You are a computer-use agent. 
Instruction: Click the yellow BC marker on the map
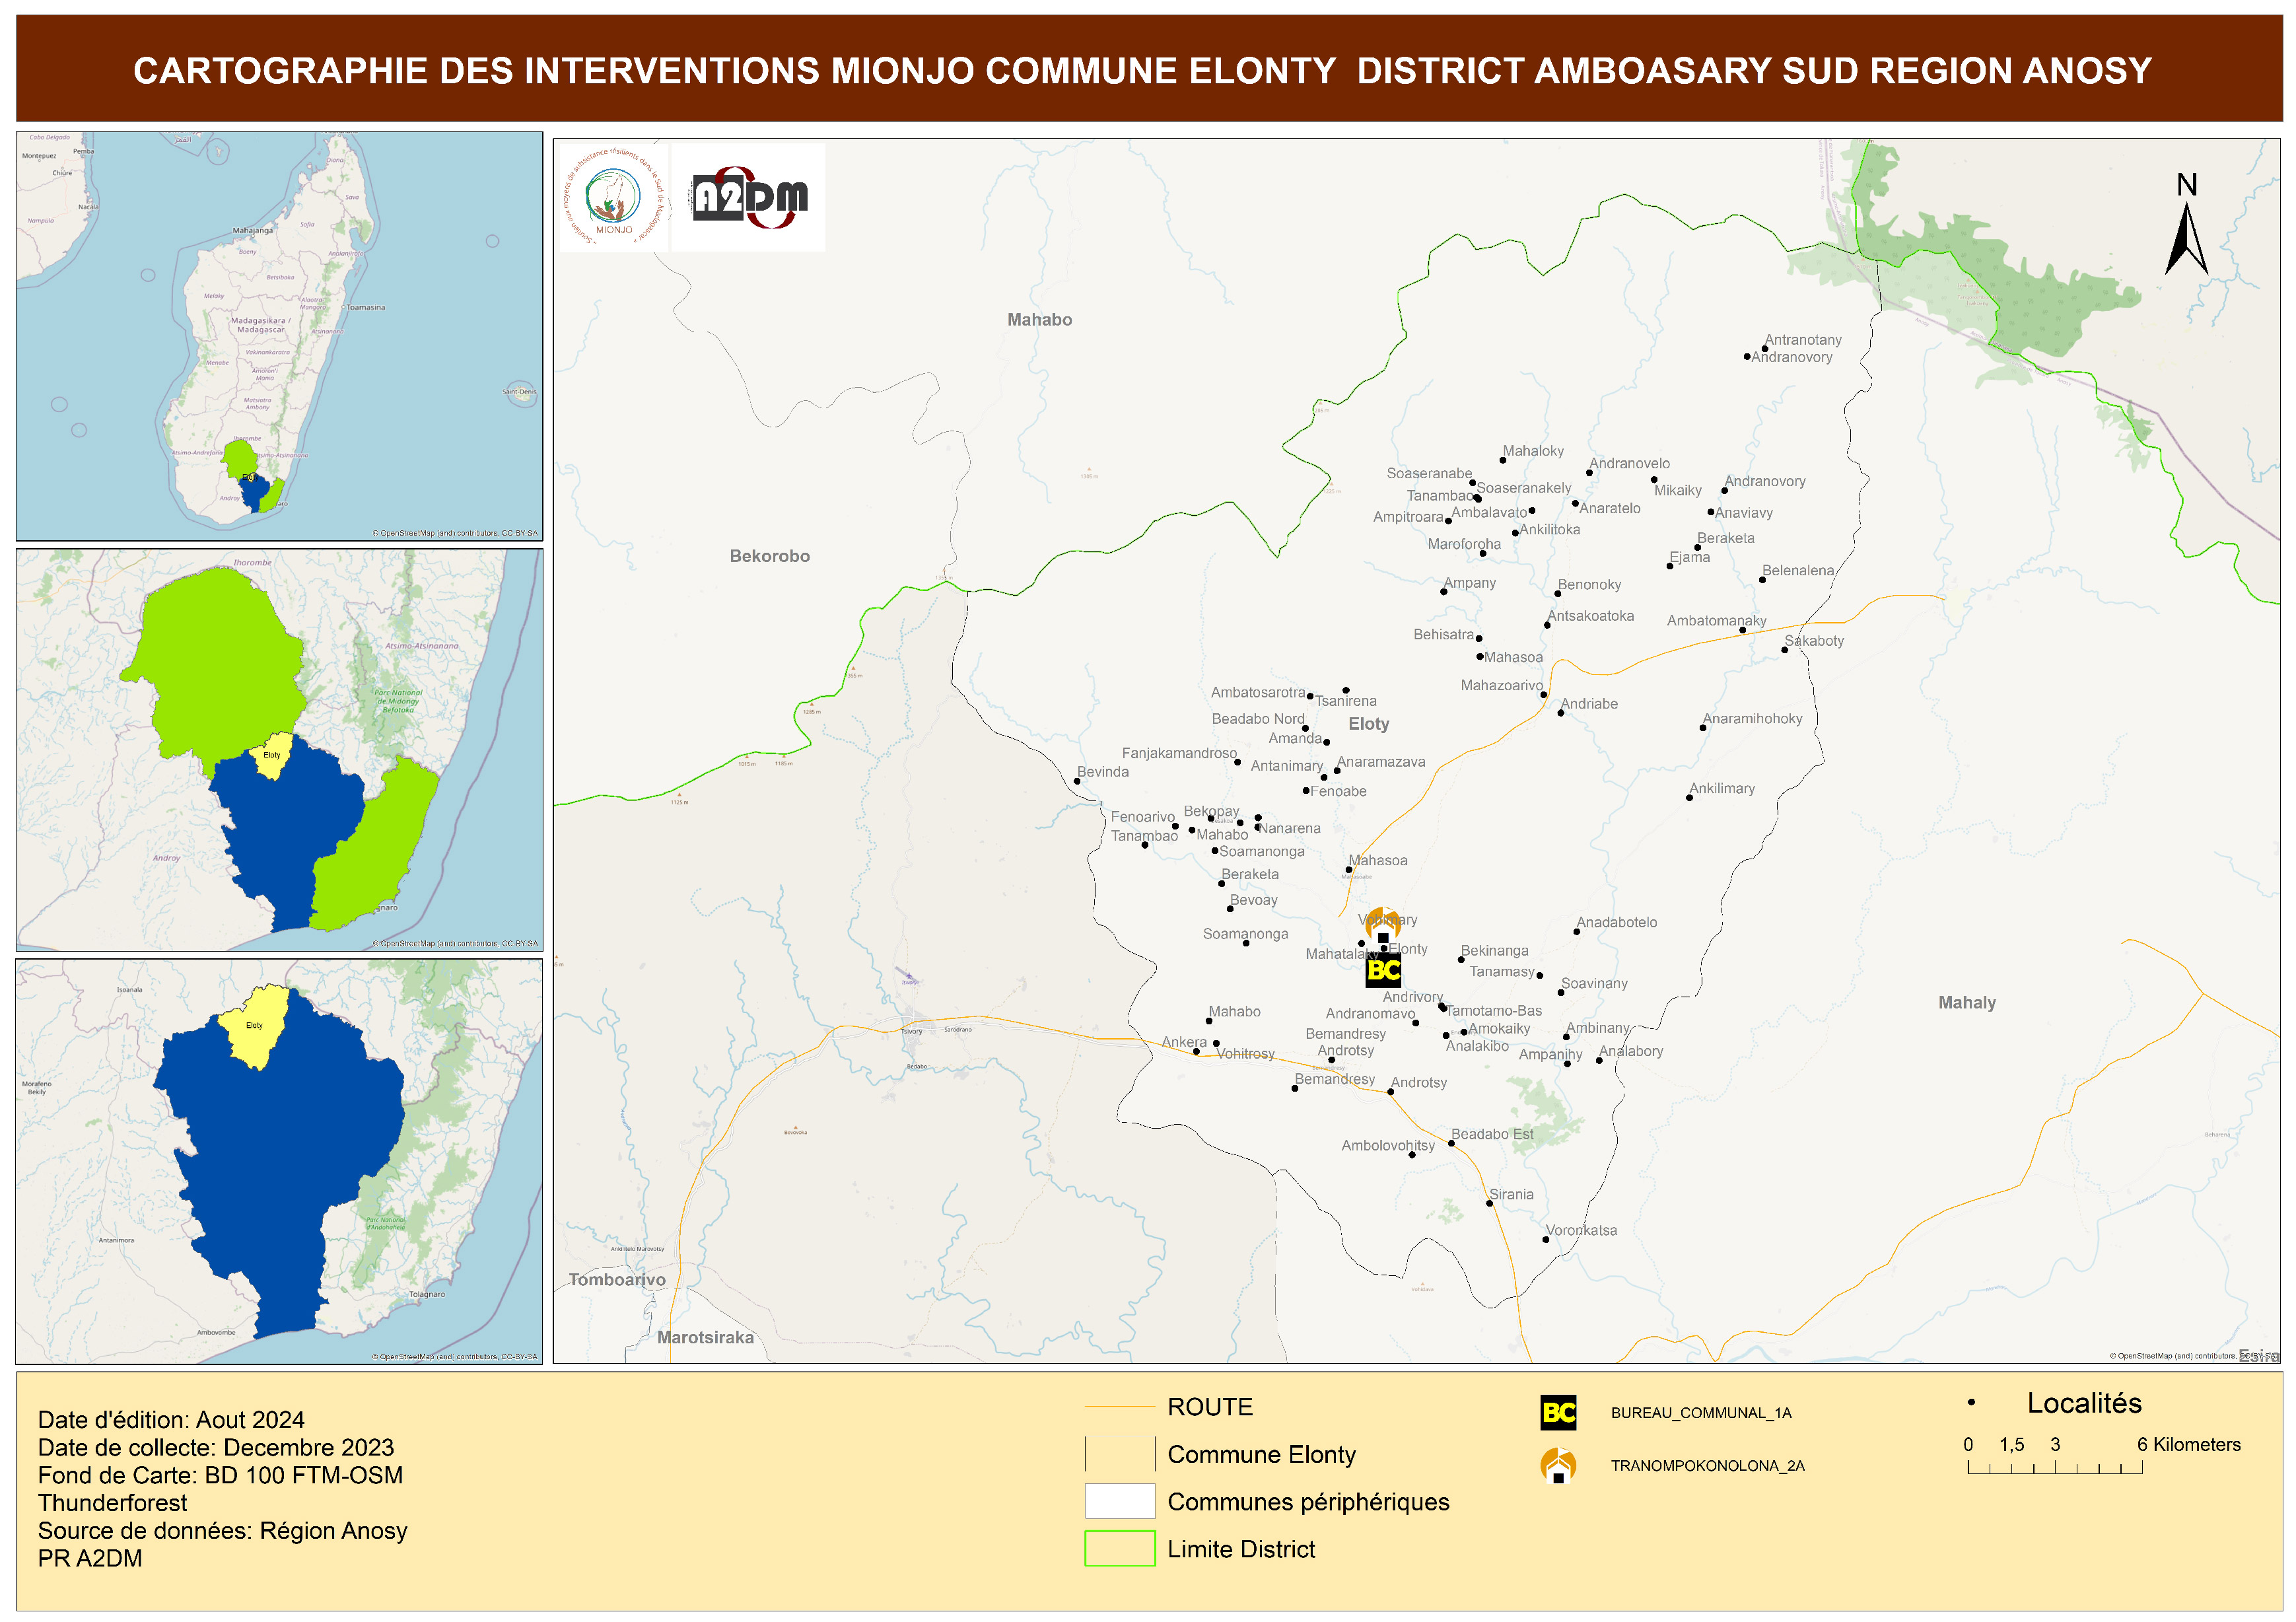click(x=1383, y=970)
